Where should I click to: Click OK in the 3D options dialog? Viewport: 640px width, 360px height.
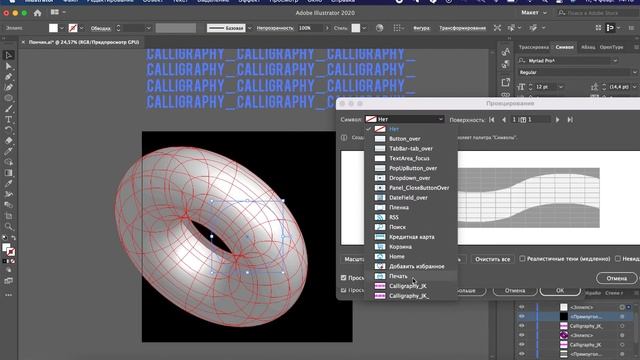(x=560, y=291)
